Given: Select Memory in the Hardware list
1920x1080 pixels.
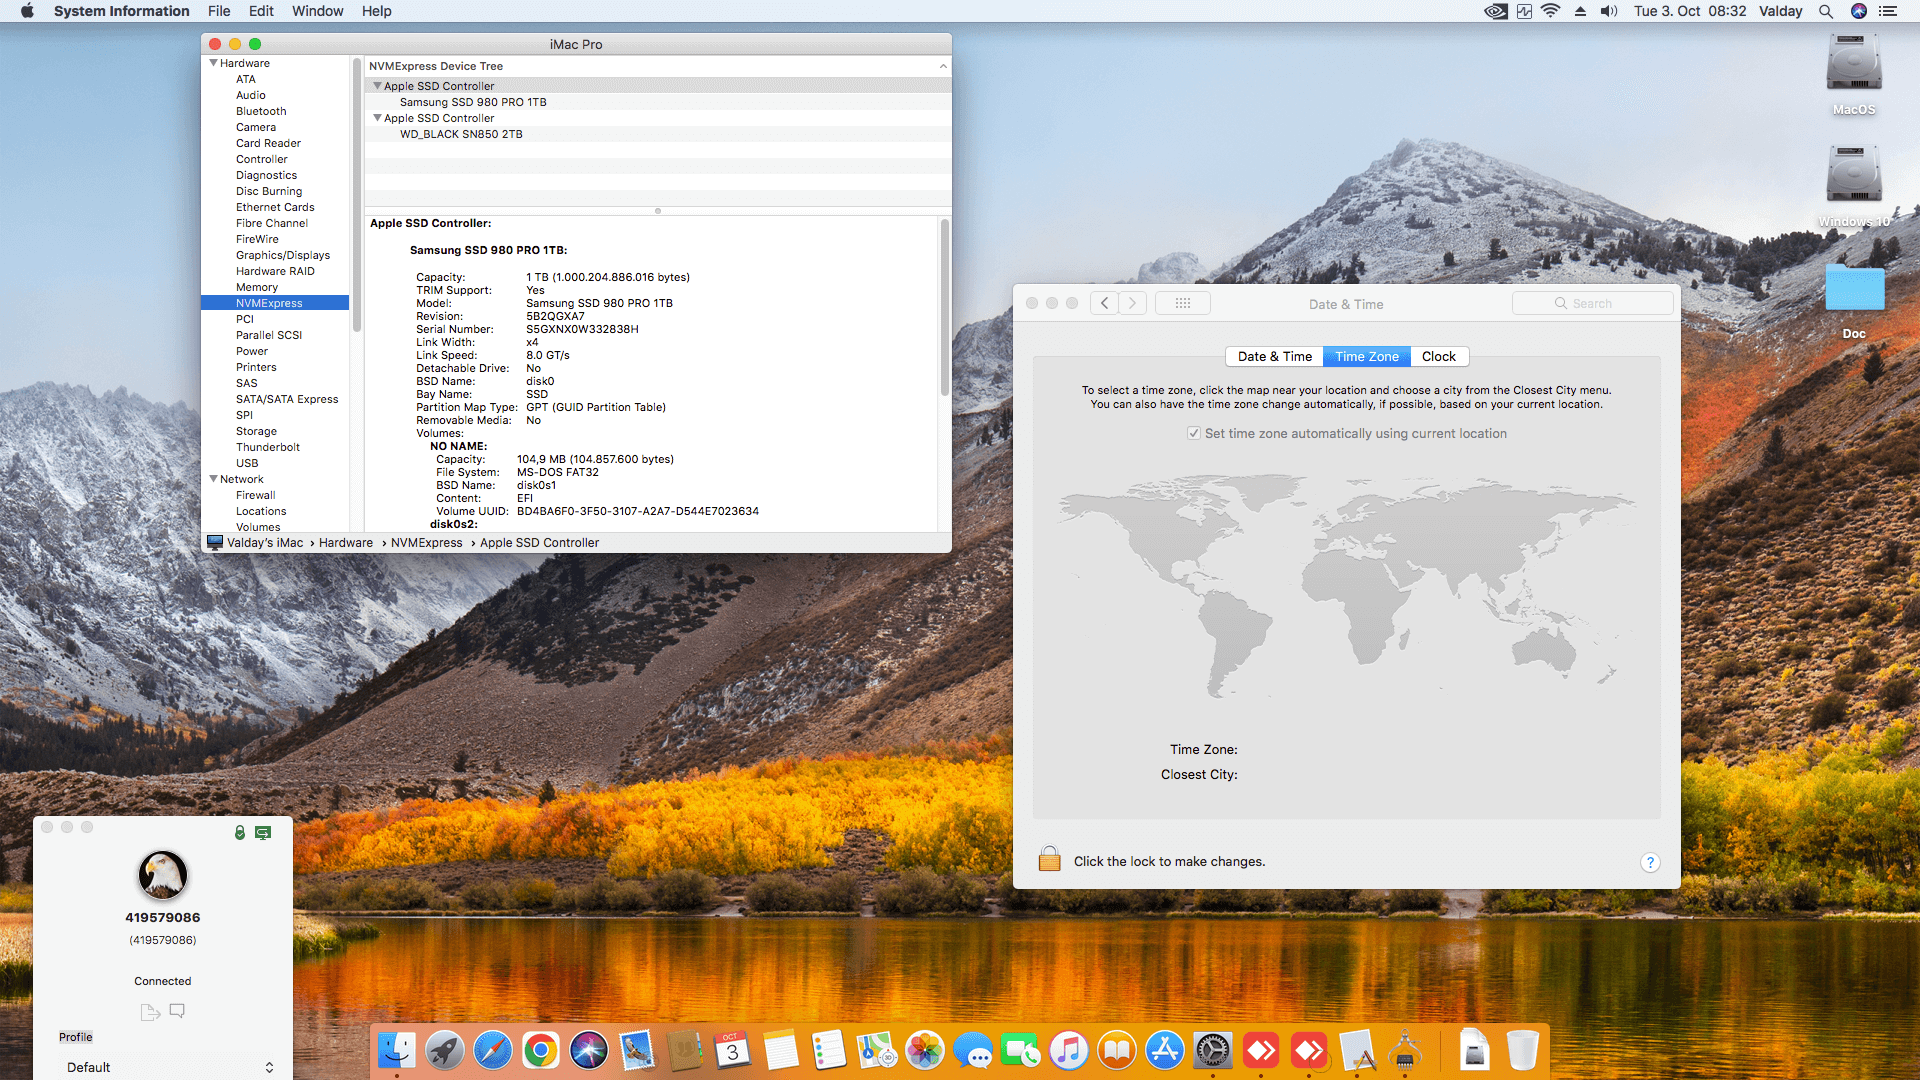Looking at the screenshot, I should click(x=257, y=287).
